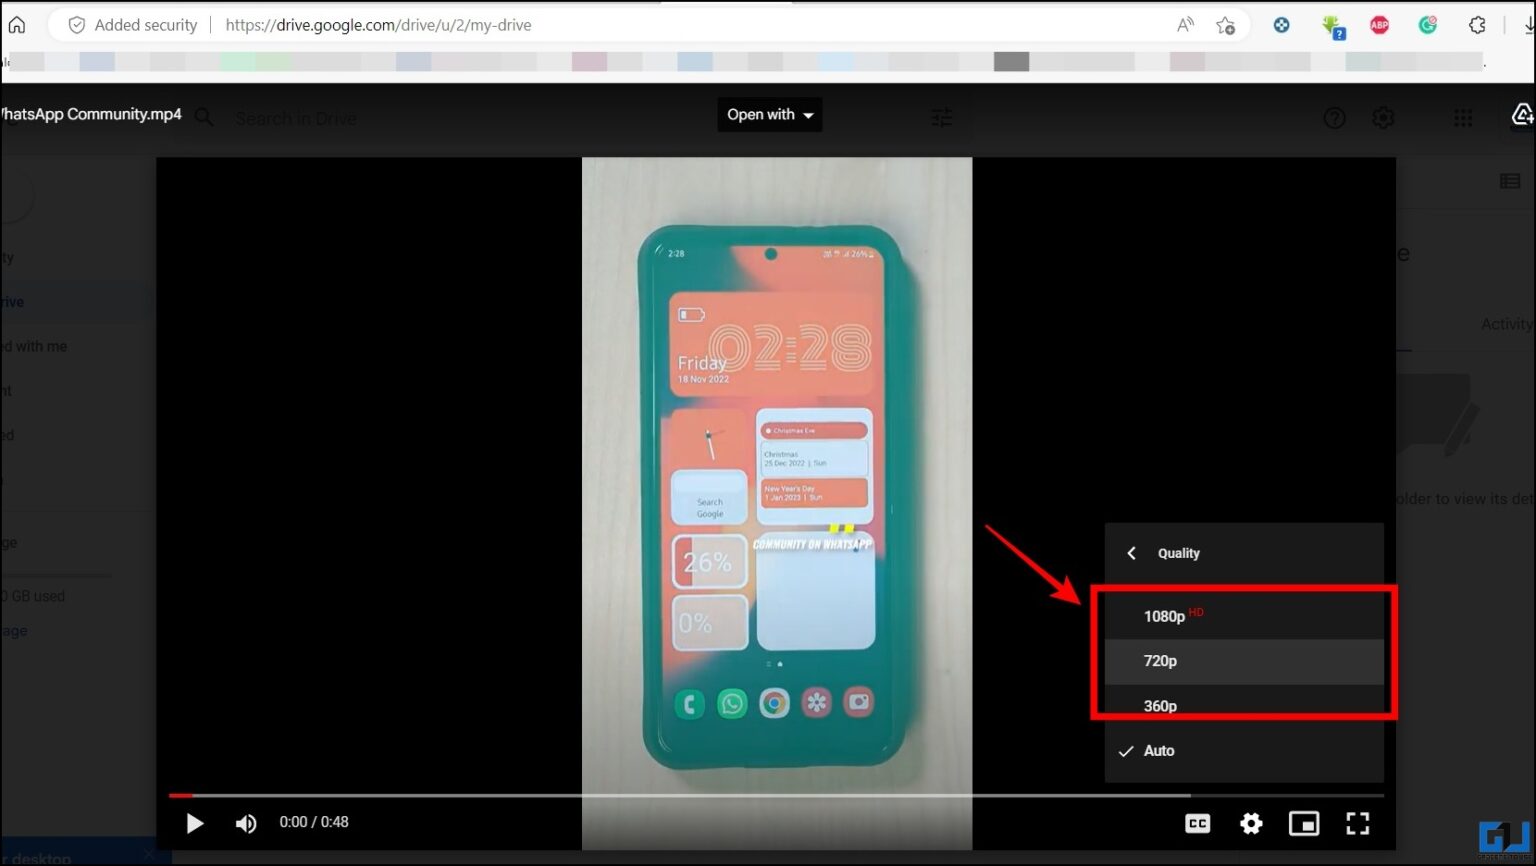This screenshot has height=866, width=1536.
Task: Click the drive.google.com address bar
Action: [x=380, y=25]
